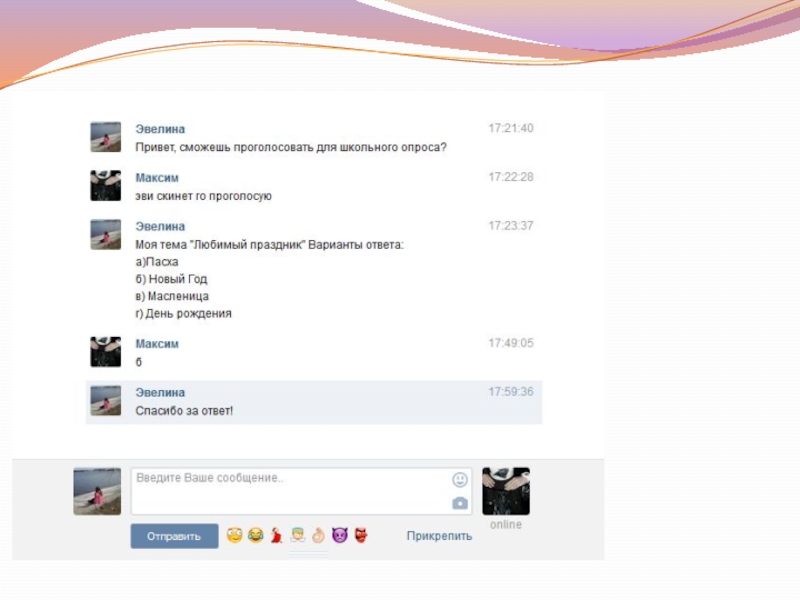
Task: Insert the red dress dancer emoji
Action: coord(277,535)
